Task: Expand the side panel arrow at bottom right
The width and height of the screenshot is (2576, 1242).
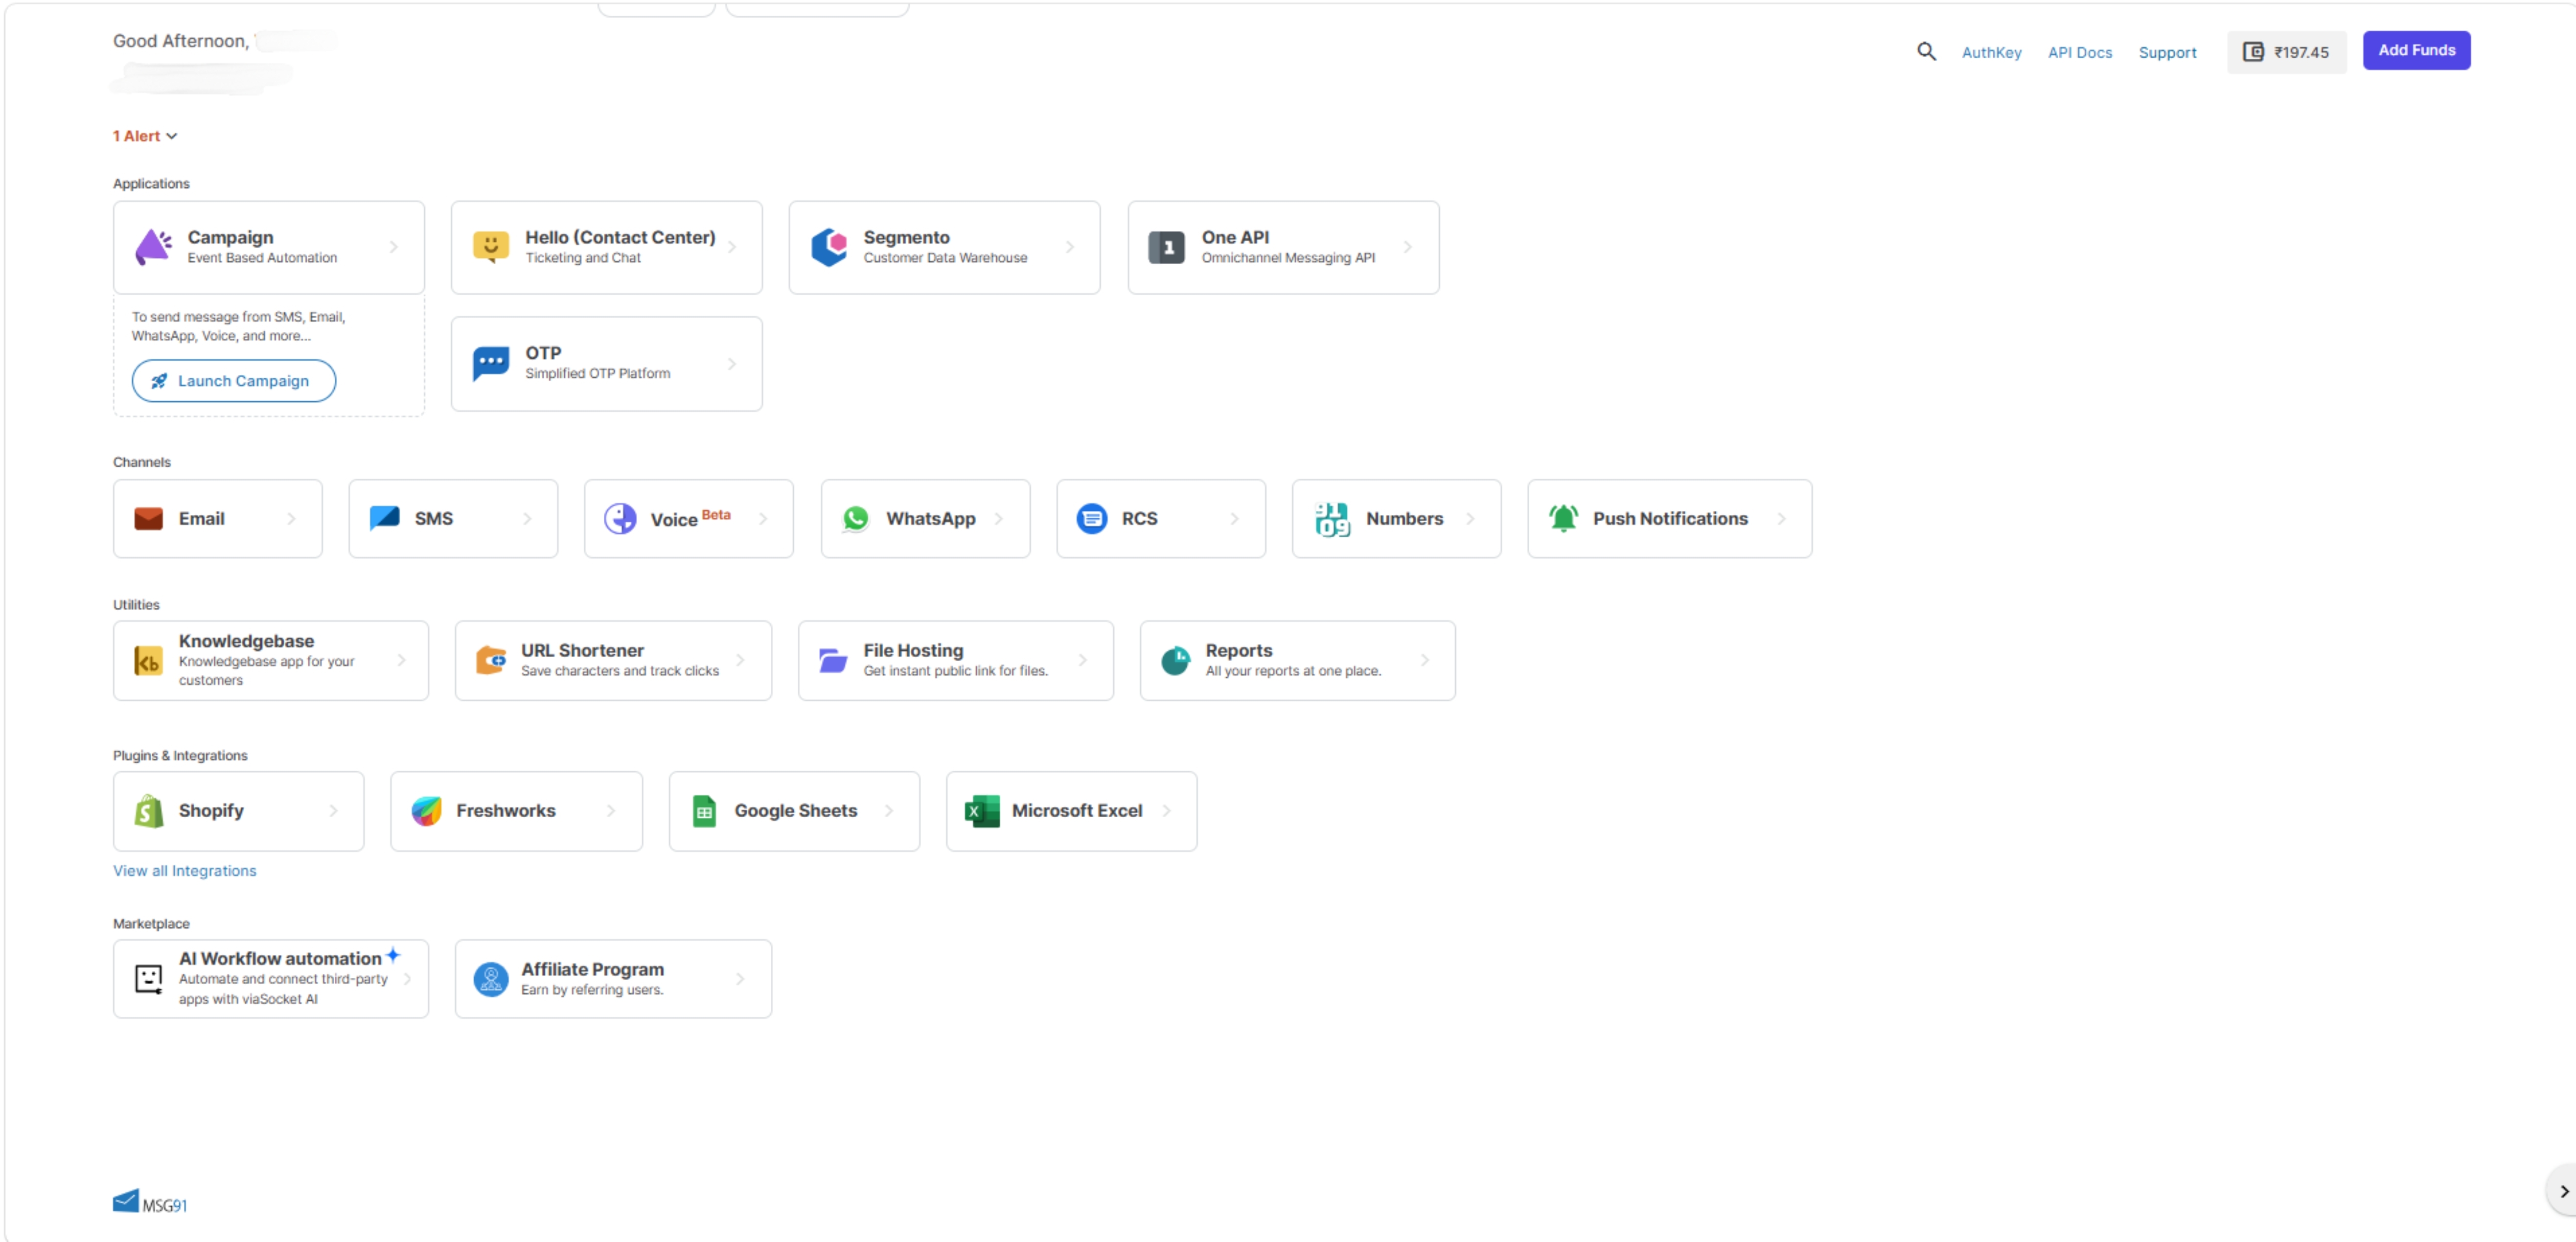Action: coord(2564,1191)
